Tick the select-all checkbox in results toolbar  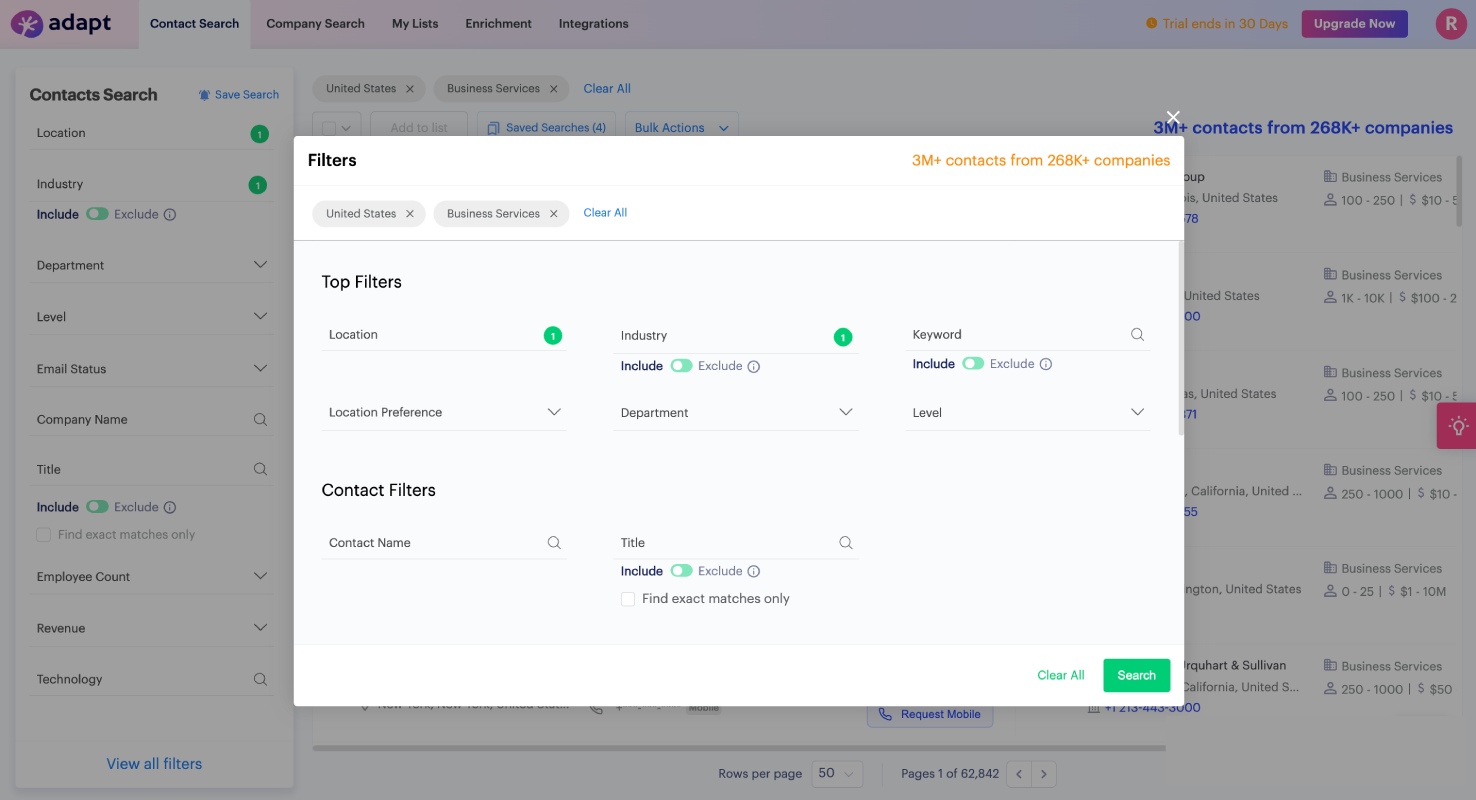[x=329, y=128]
